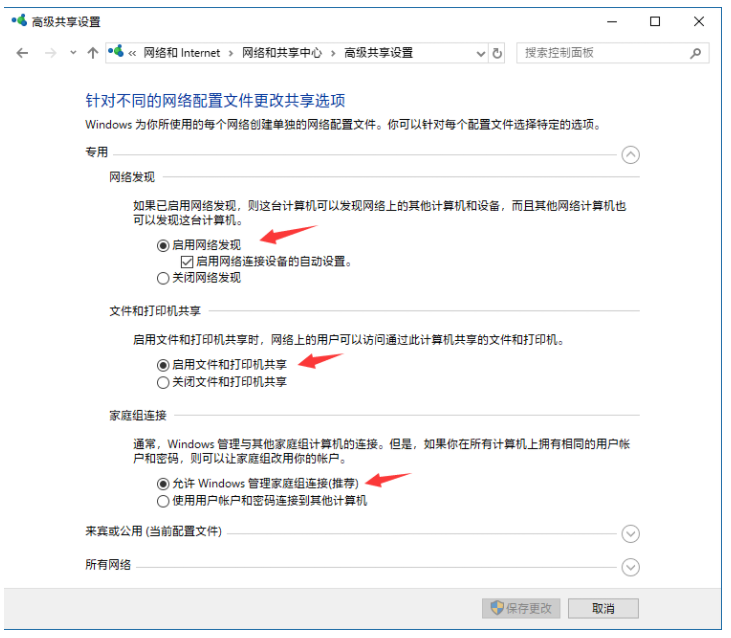Click the search magnifier icon
731x638 pixels.
696,54
